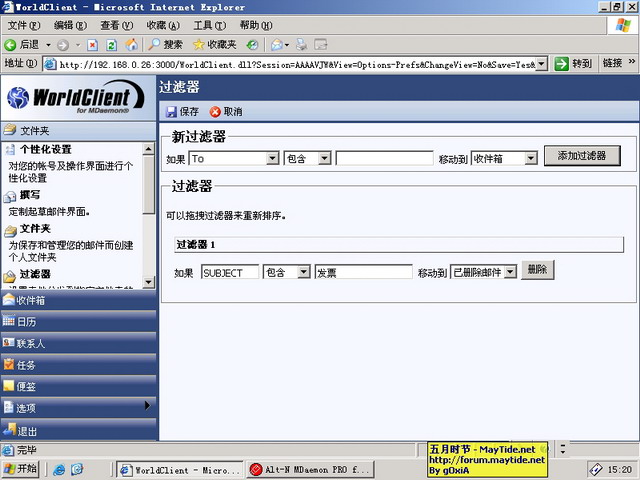Open the Tools (工具) menu
The height and width of the screenshot is (480, 640).
tap(209, 25)
